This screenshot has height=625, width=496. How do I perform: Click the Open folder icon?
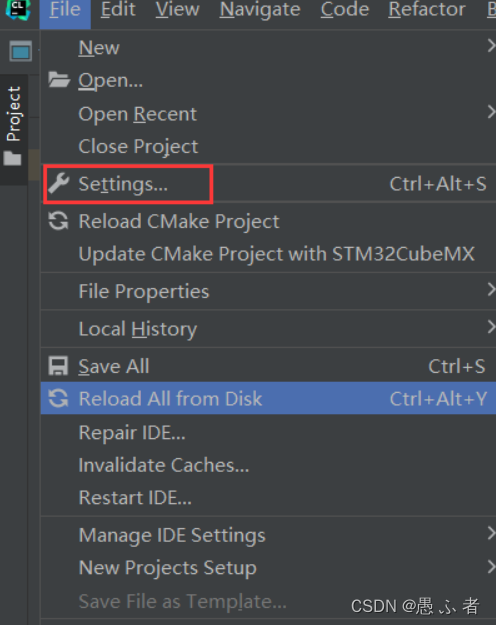(x=59, y=80)
